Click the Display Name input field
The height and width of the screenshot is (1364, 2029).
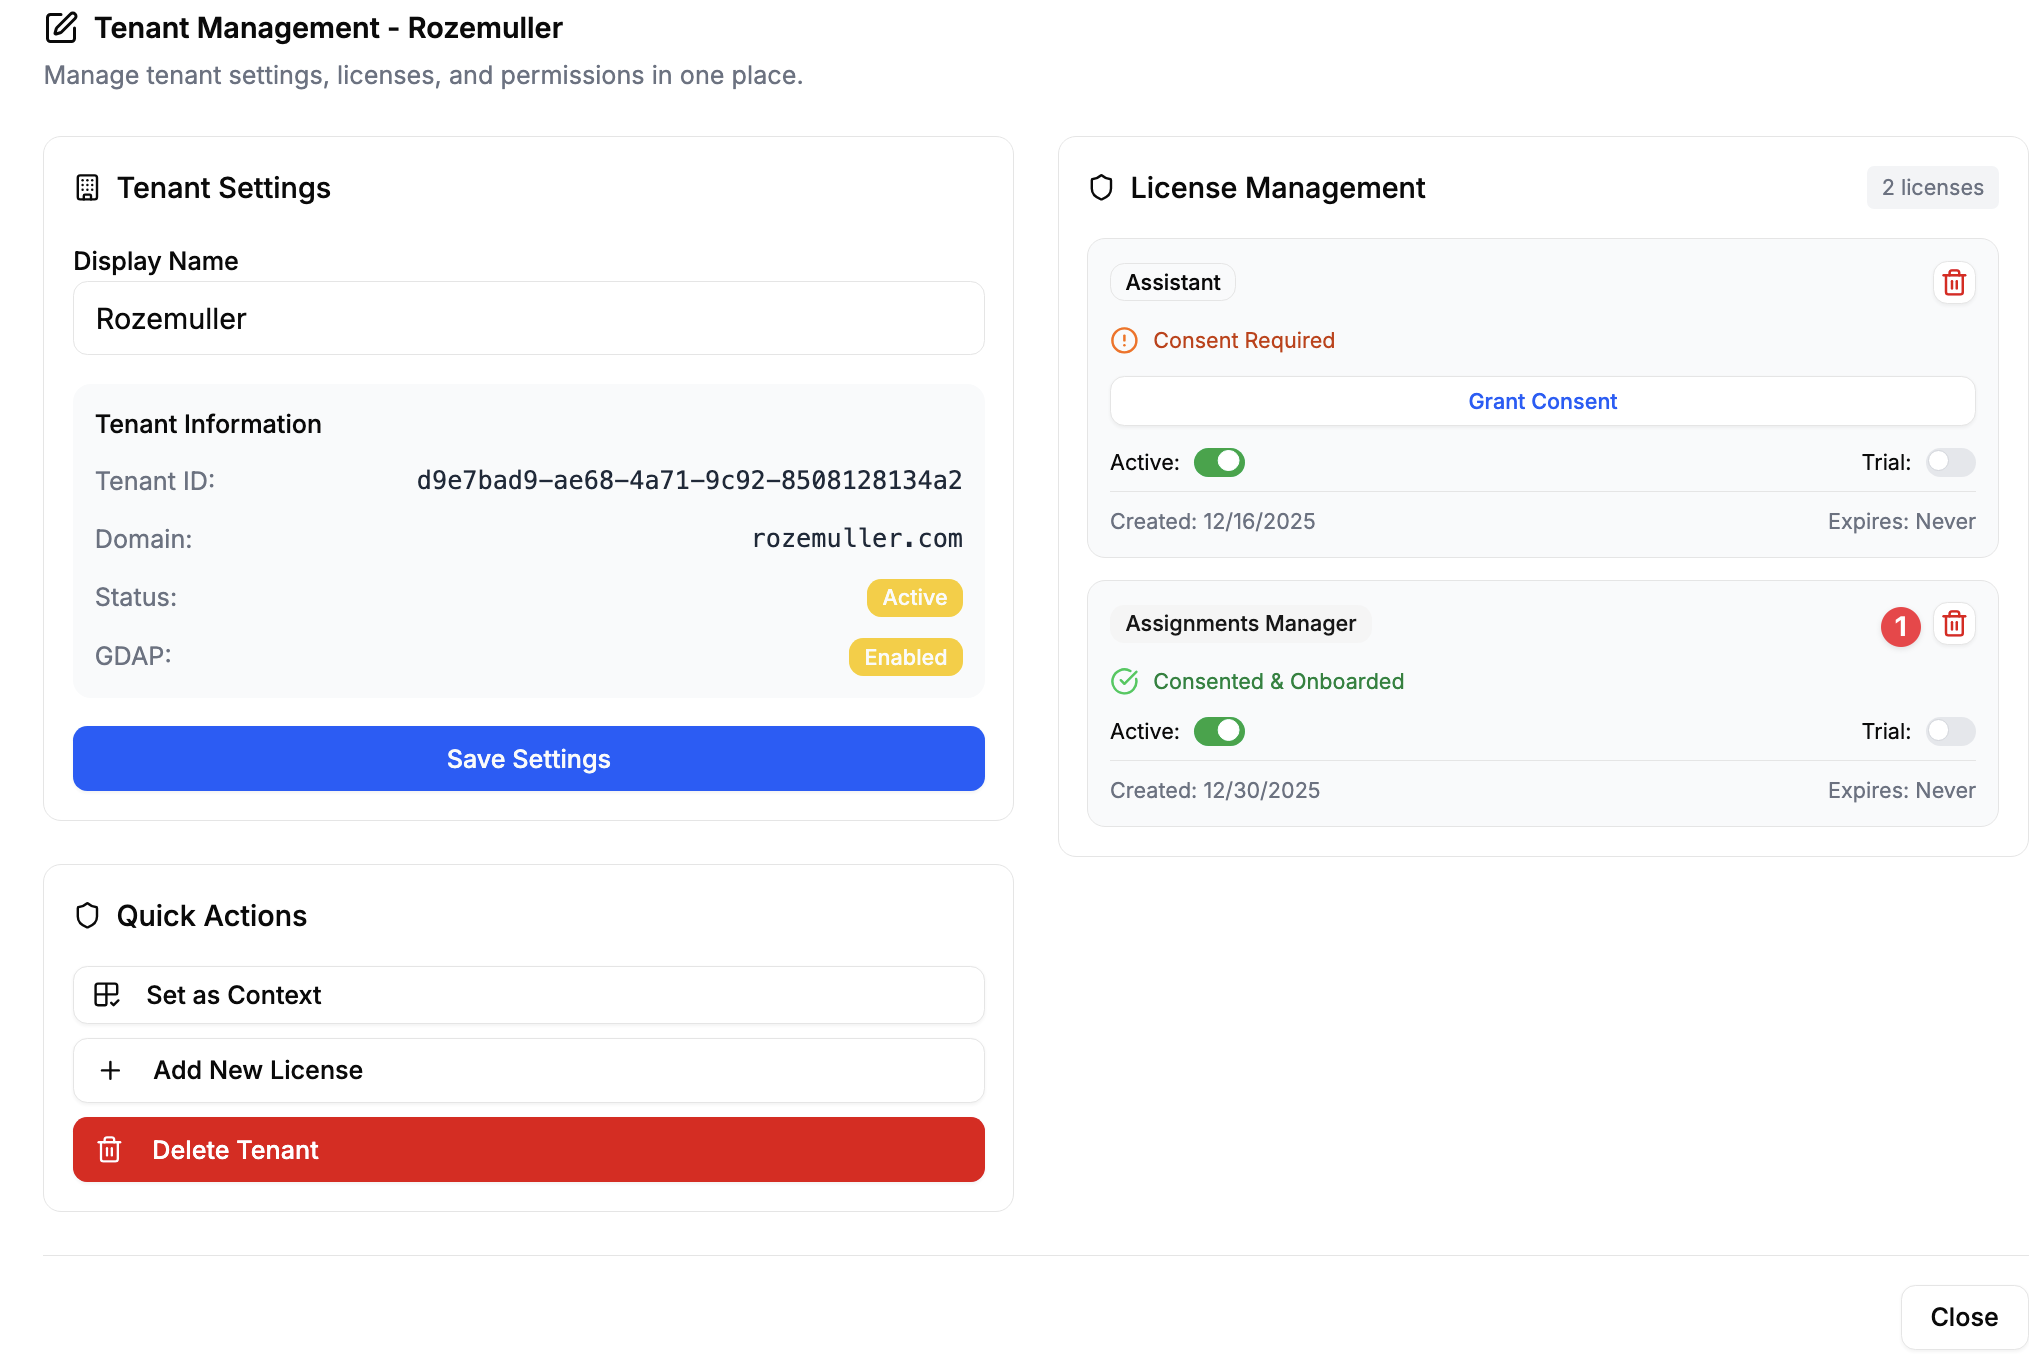tap(528, 319)
